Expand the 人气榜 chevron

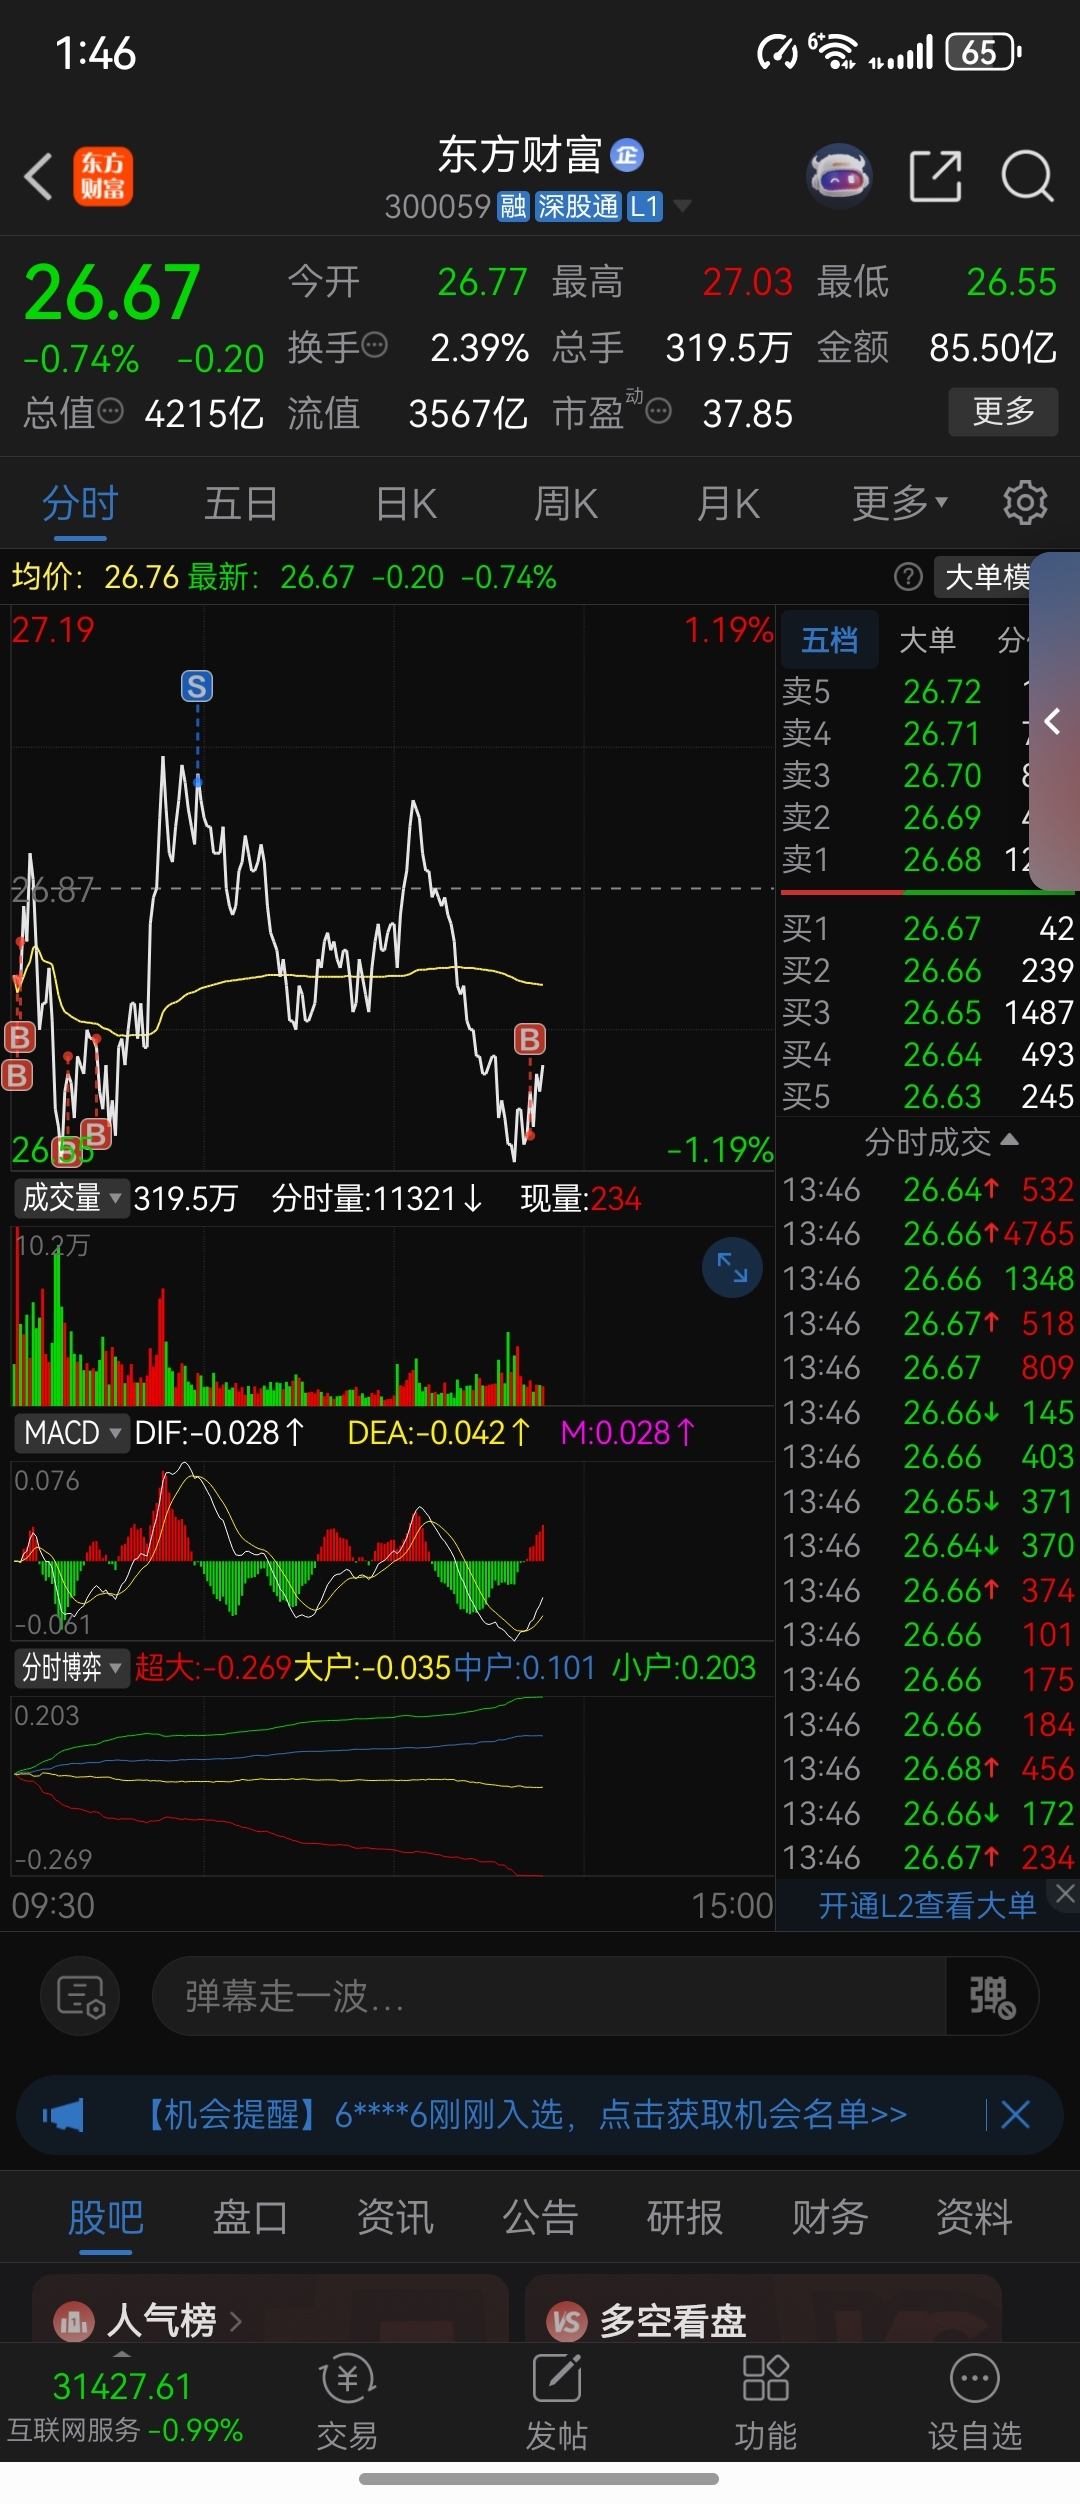pos(236,2321)
